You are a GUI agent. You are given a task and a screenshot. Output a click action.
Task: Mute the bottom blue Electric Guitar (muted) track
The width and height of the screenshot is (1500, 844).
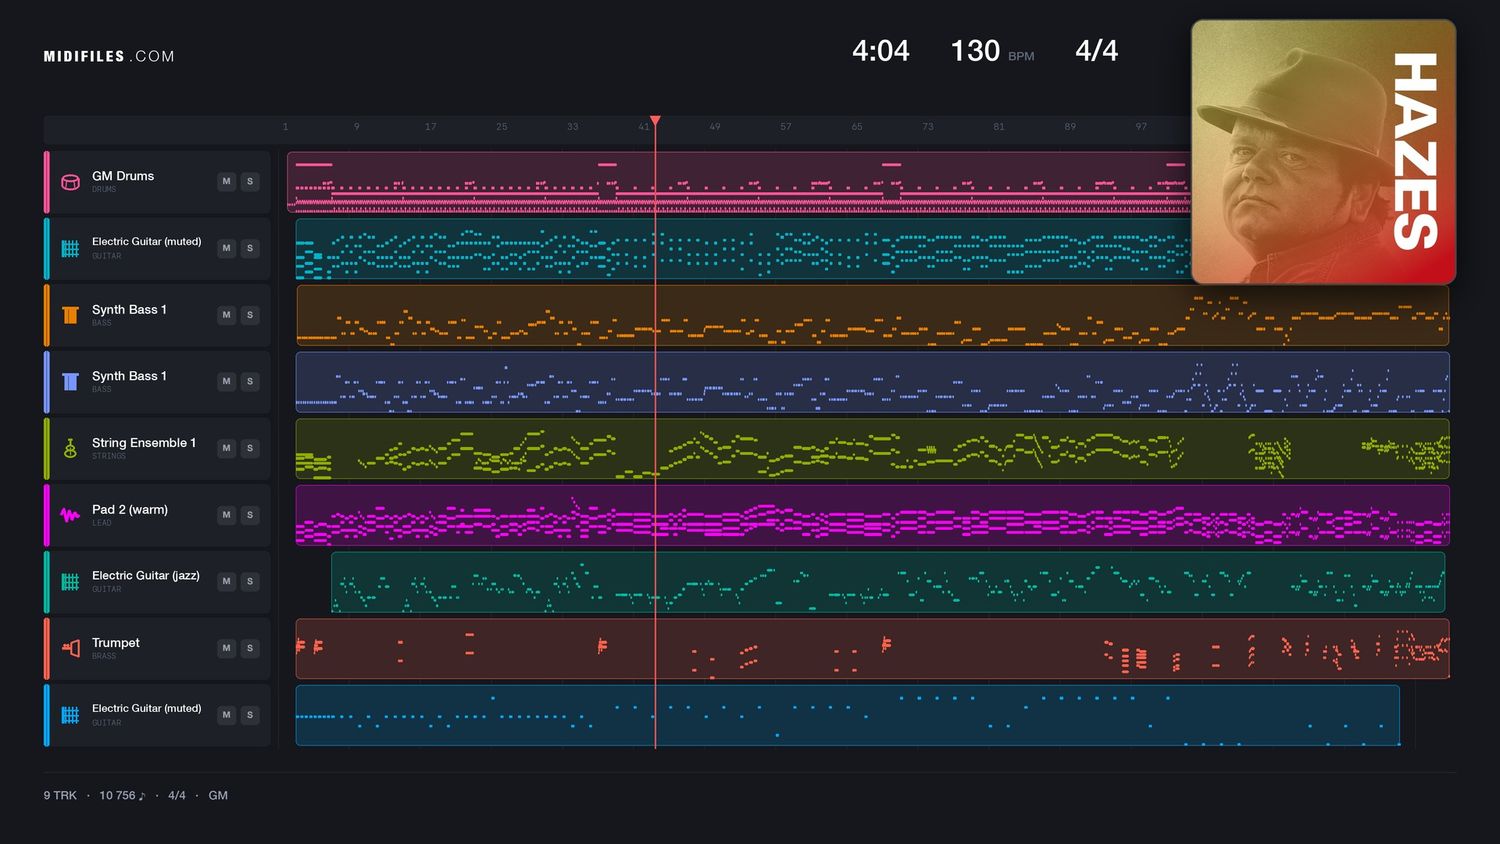pyautogui.click(x=226, y=715)
